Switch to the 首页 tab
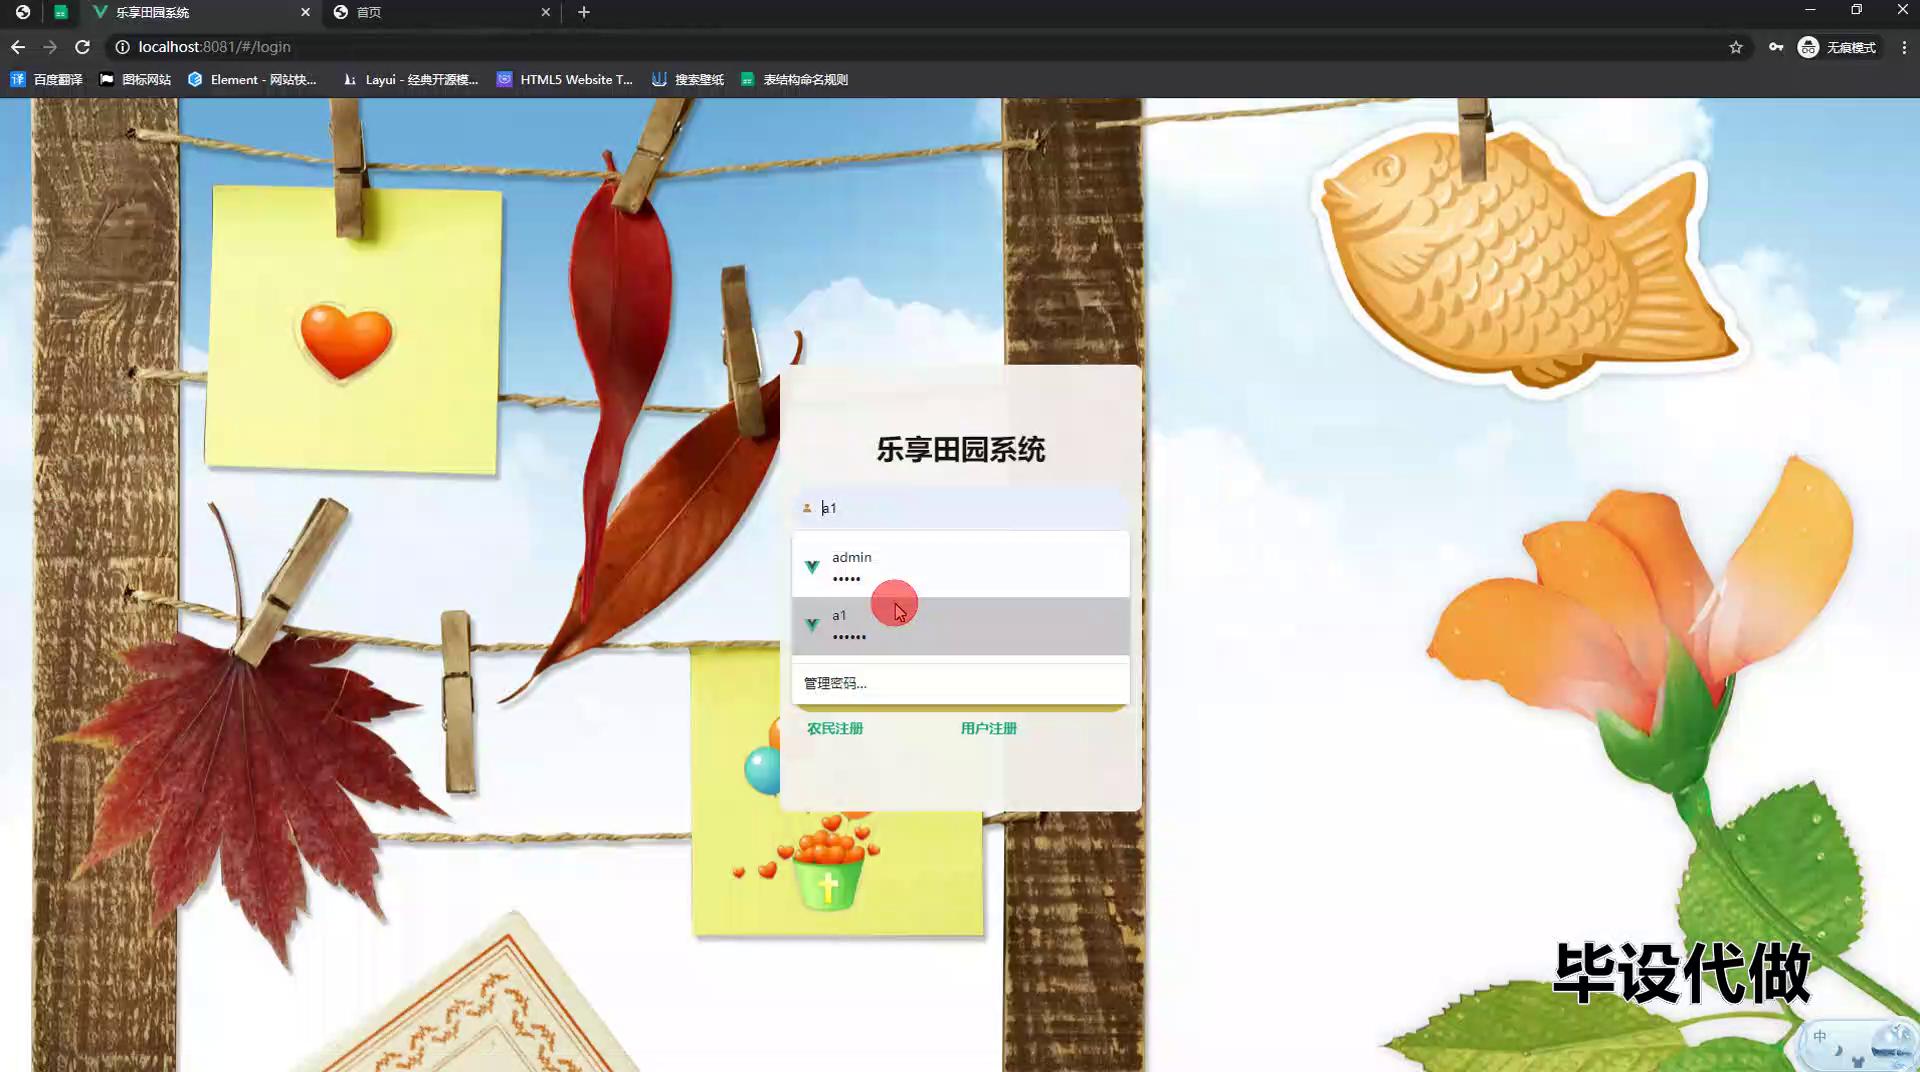1920x1072 pixels. pos(440,12)
